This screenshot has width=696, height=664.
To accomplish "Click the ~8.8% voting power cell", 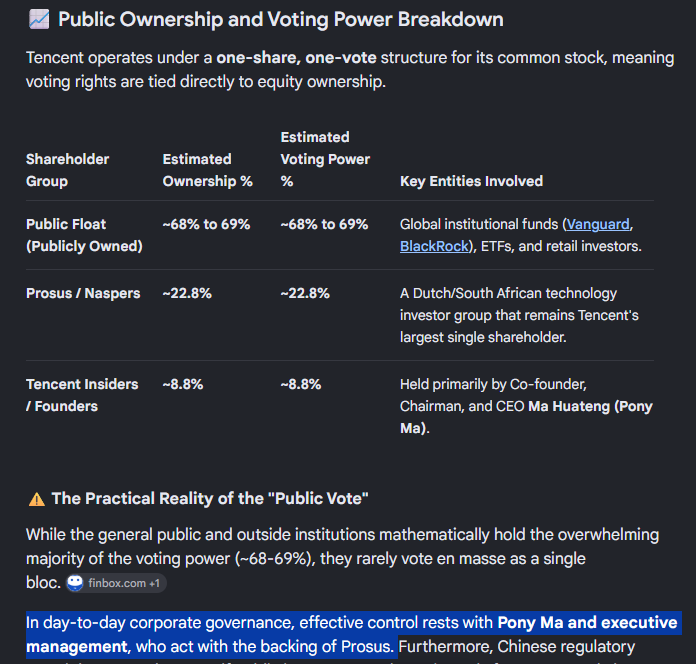I will point(301,384).
